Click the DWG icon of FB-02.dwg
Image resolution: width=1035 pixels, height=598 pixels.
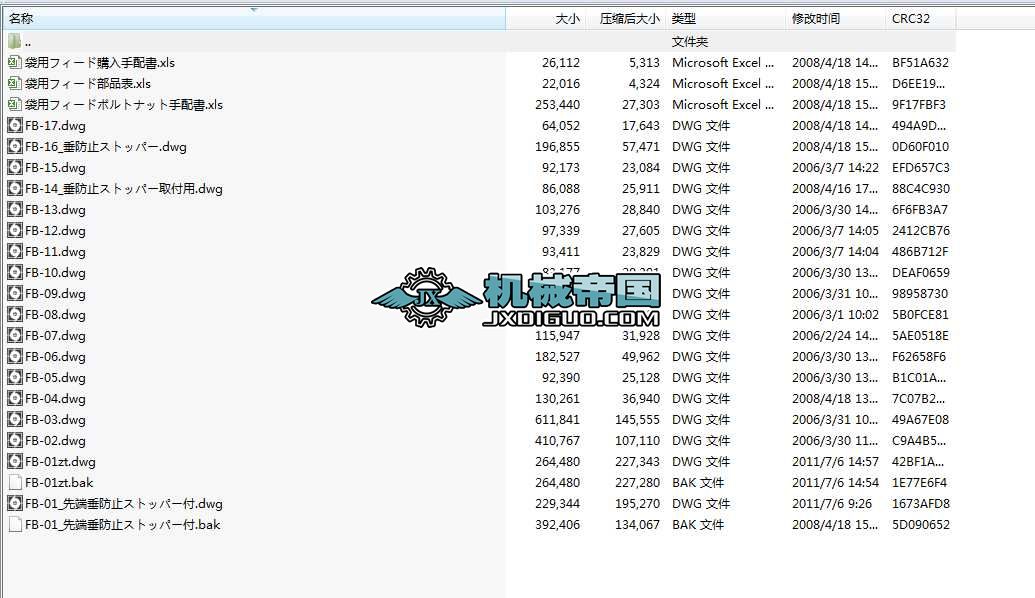[x=15, y=441]
